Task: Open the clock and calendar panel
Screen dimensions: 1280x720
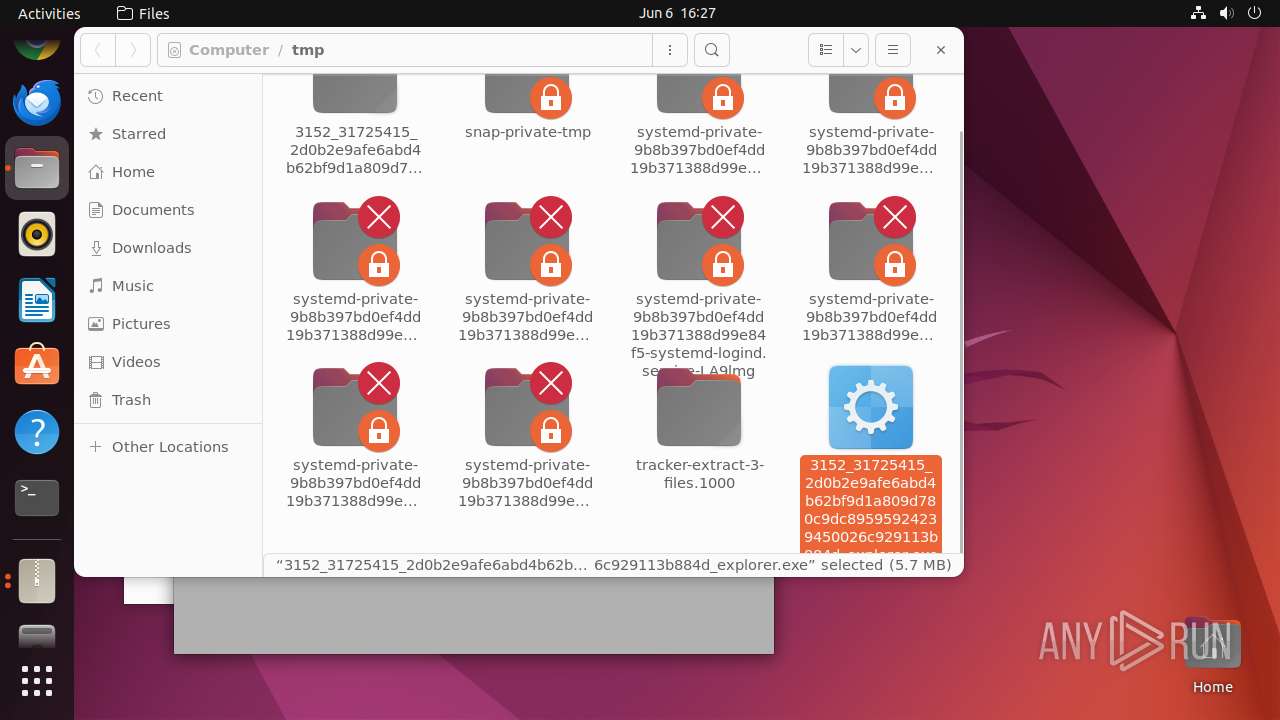Action: (x=677, y=13)
